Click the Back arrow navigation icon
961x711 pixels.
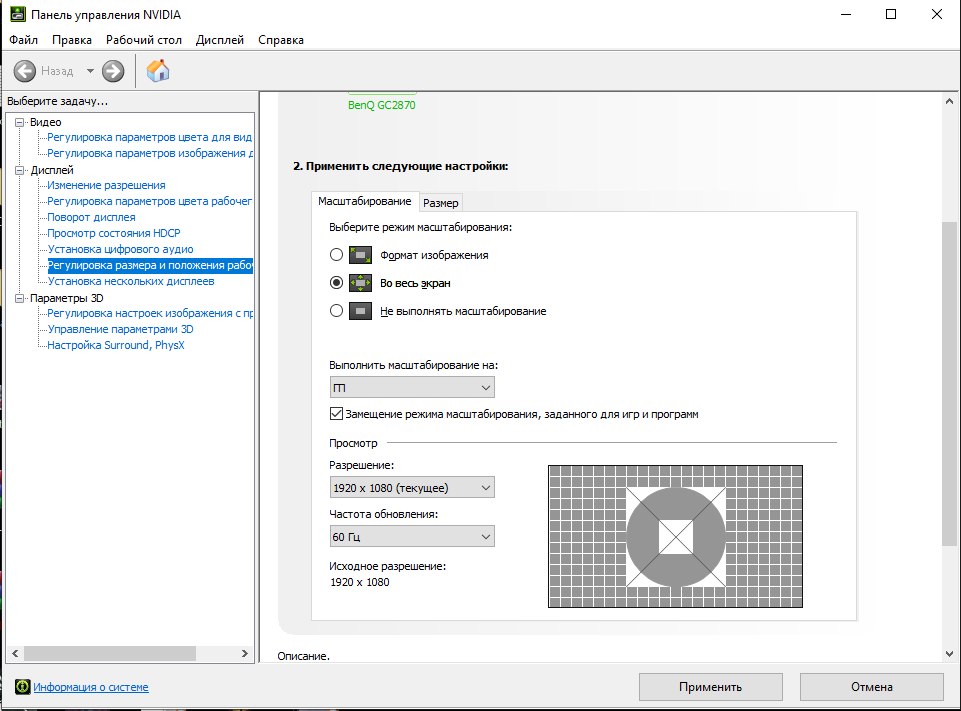tap(24, 71)
